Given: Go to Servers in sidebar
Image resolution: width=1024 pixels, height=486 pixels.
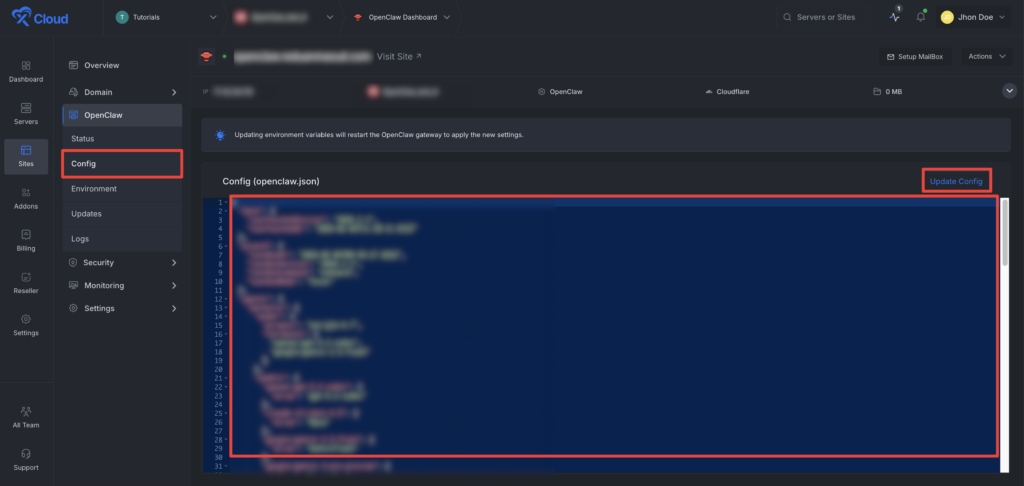Looking at the screenshot, I should tap(26, 113).
